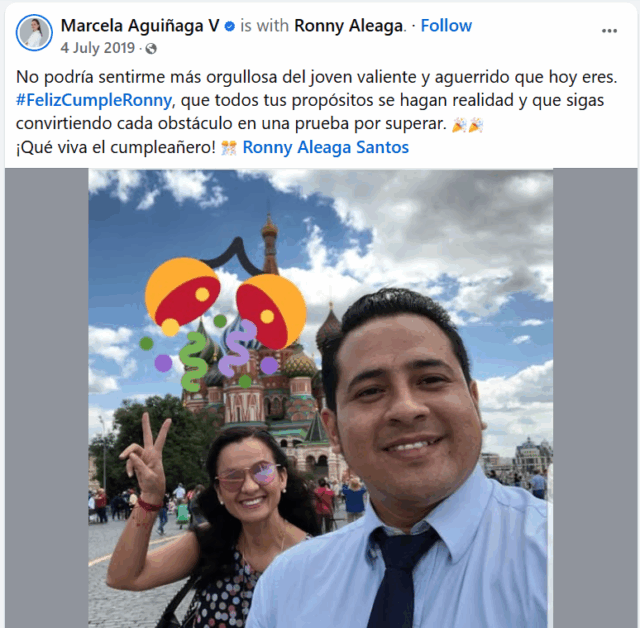This screenshot has height=628, width=640.
Task: Click the second party popper emoji
Action: pyautogui.click(x=476, y=125)
